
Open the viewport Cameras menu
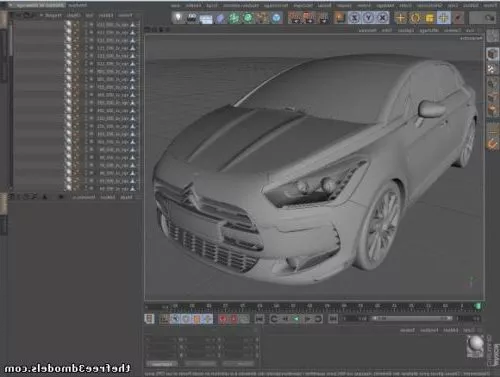pyautogui.click(x=452, y=30)
